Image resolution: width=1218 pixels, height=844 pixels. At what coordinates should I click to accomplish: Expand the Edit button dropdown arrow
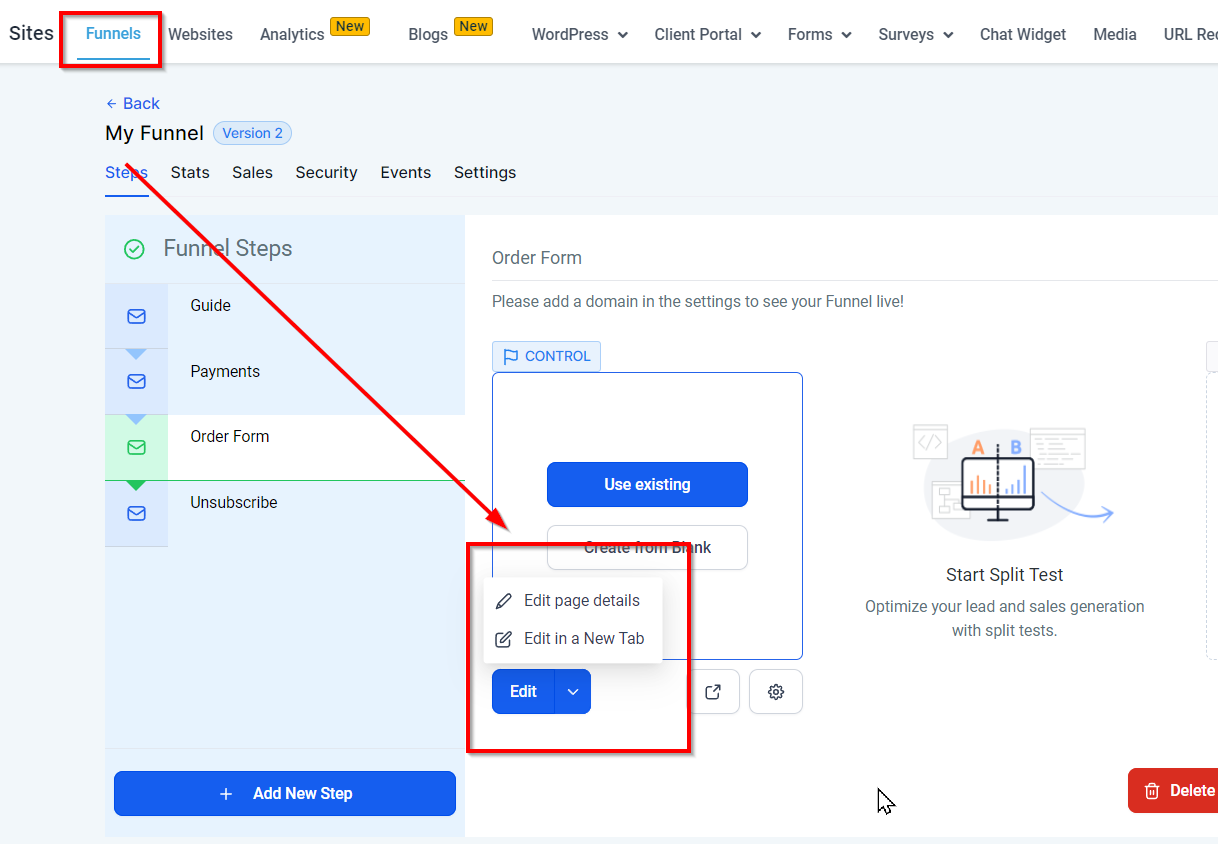(573, 692)
